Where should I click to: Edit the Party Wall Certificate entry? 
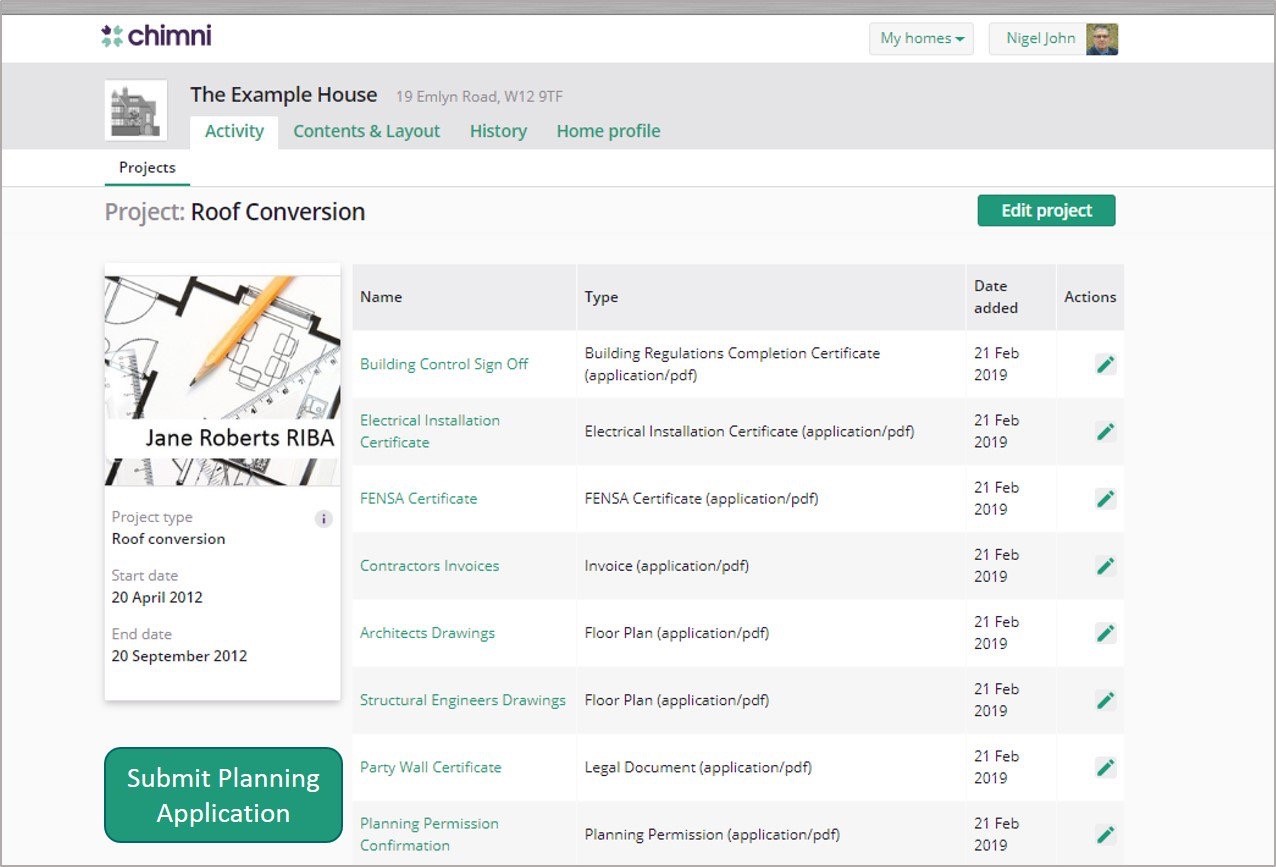(x=1105, y=767)
